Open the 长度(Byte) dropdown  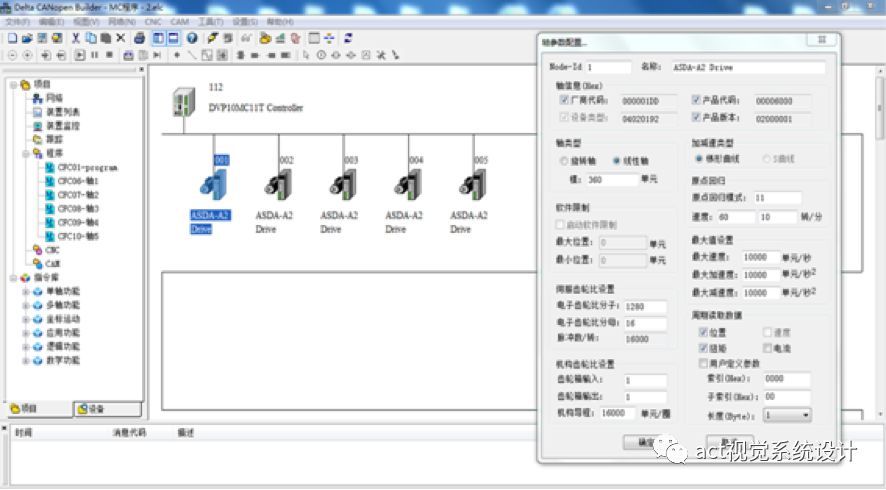coord(788,415)
